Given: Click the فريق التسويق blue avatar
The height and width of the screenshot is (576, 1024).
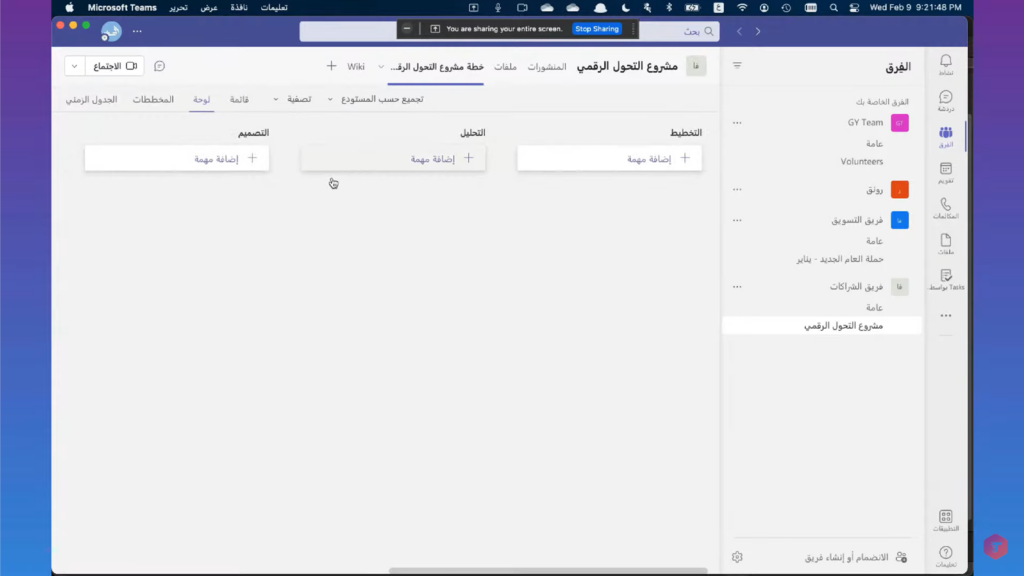Looking at the screenshot, I should (x=899, y=220).
